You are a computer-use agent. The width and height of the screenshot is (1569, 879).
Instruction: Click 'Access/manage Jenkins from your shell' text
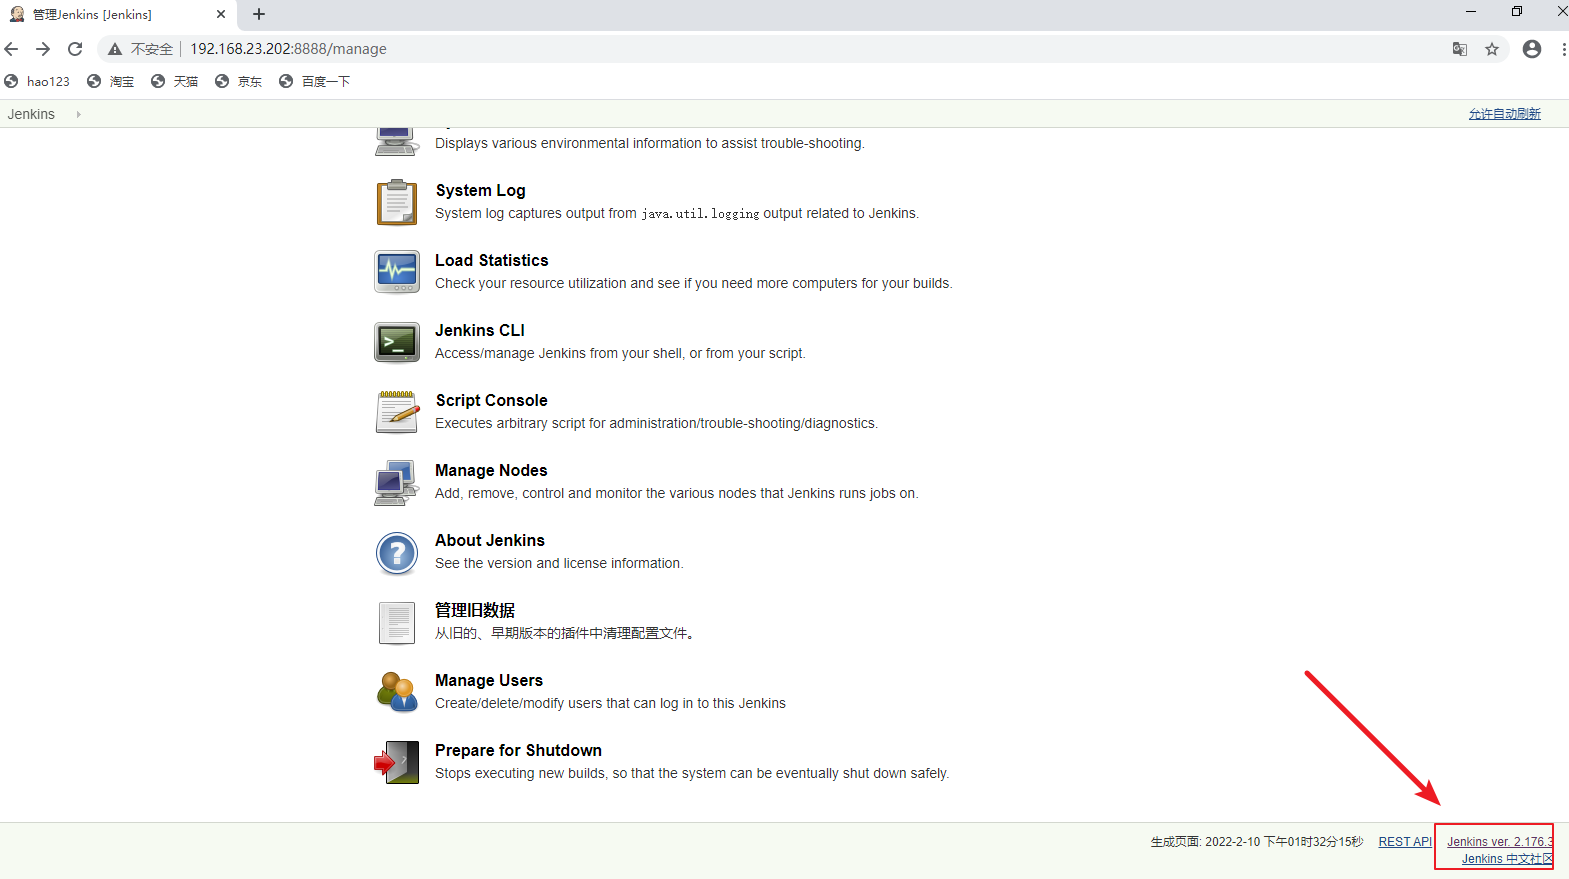click(620, 353)
